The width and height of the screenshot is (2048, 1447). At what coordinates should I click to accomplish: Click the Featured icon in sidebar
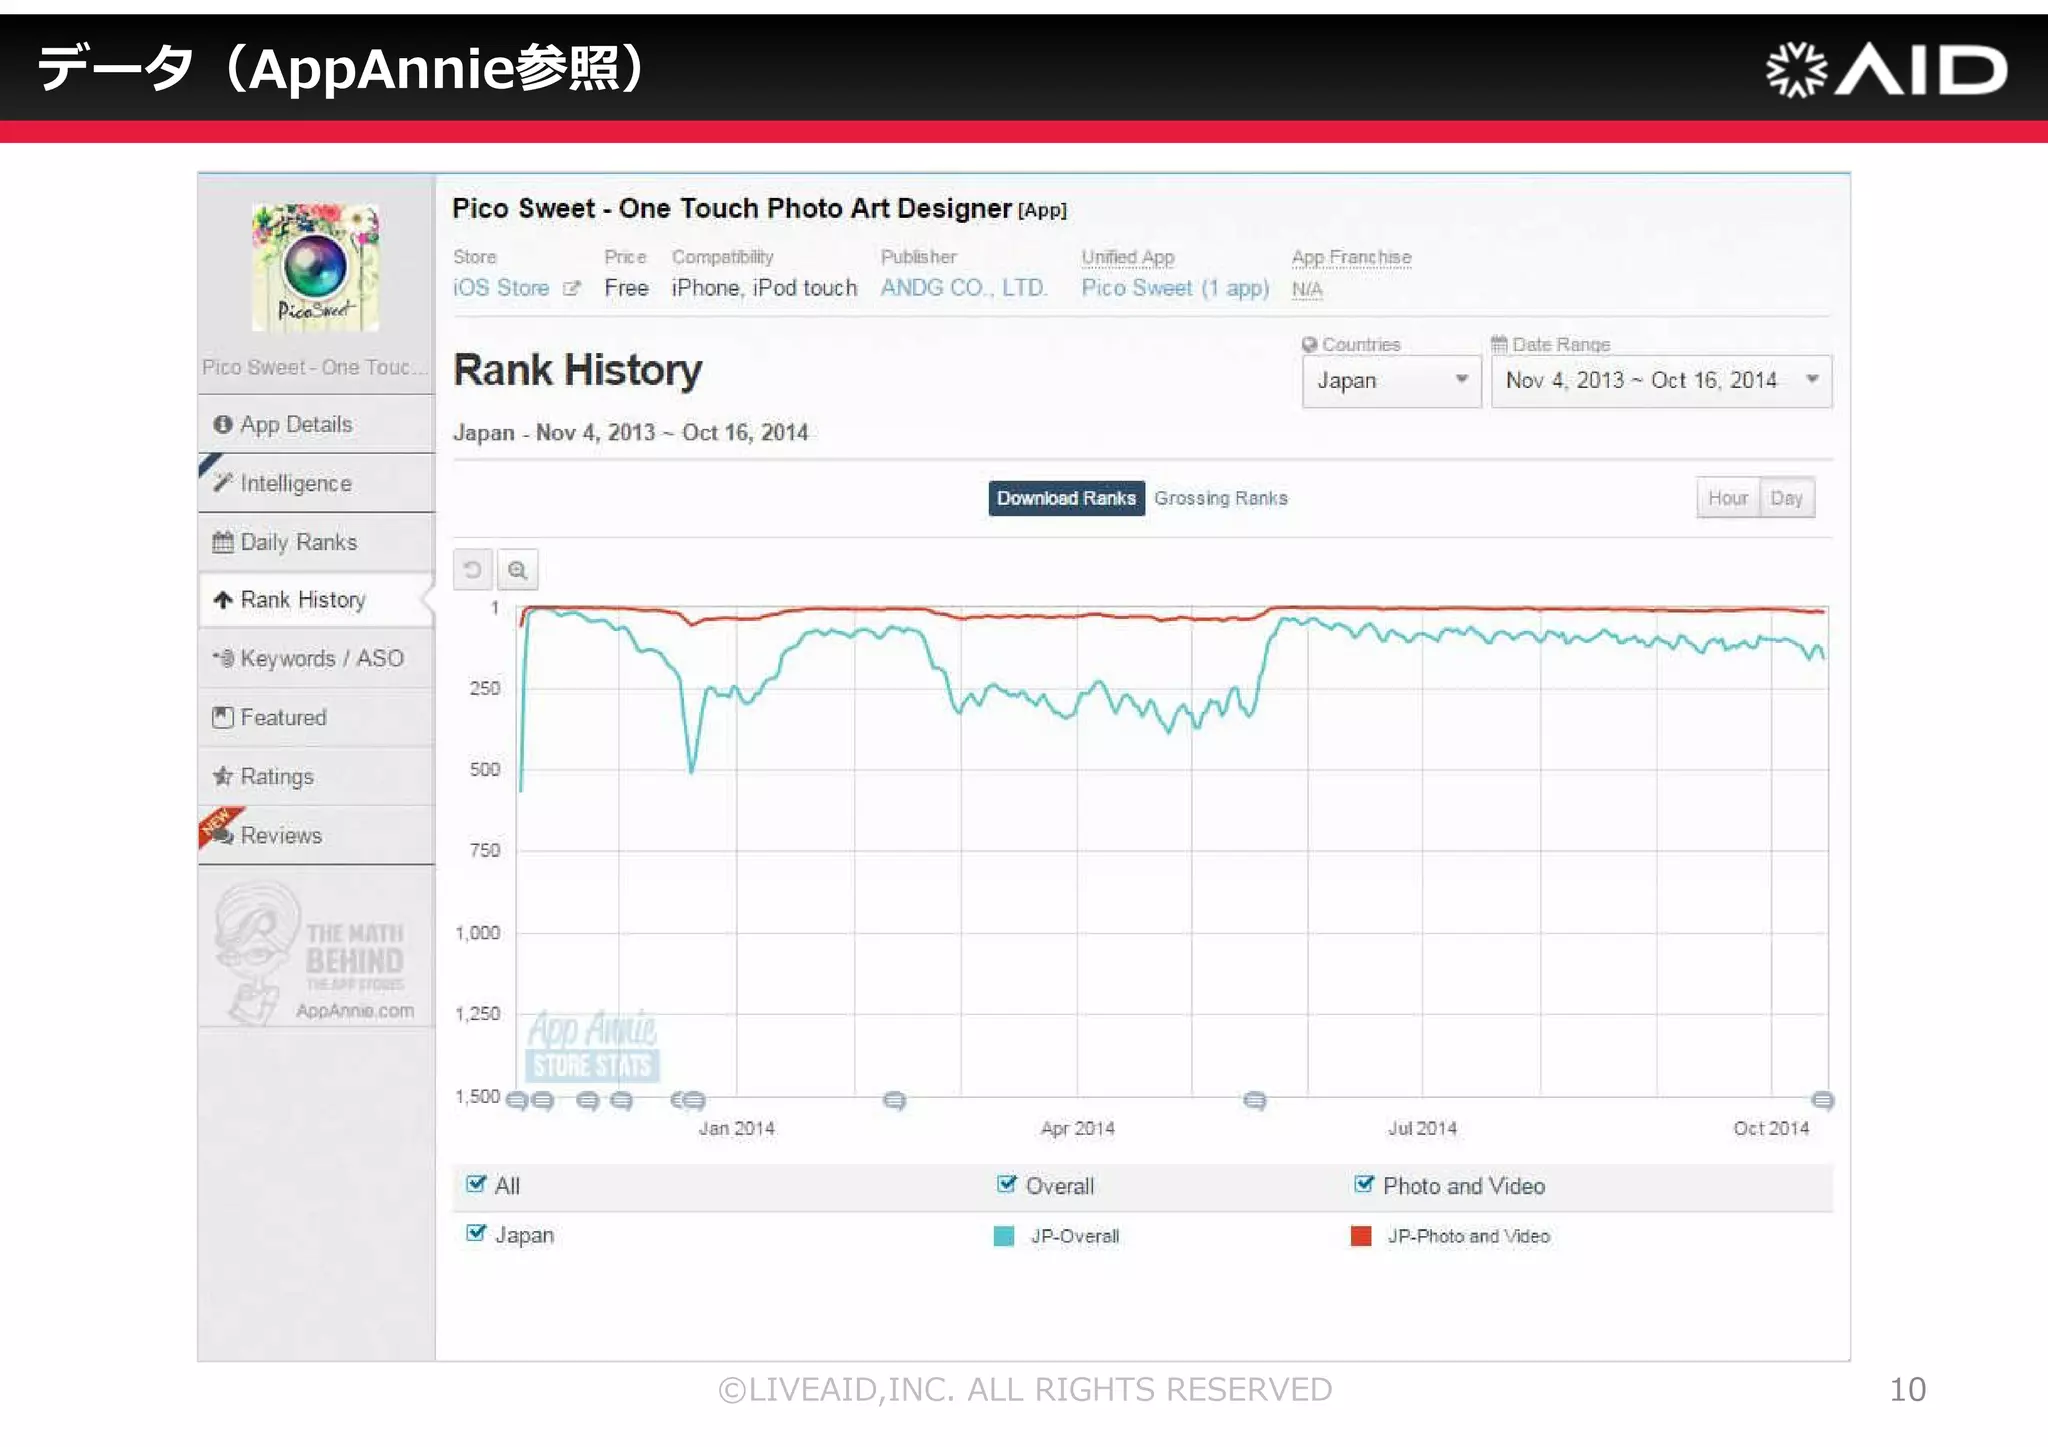223,717
